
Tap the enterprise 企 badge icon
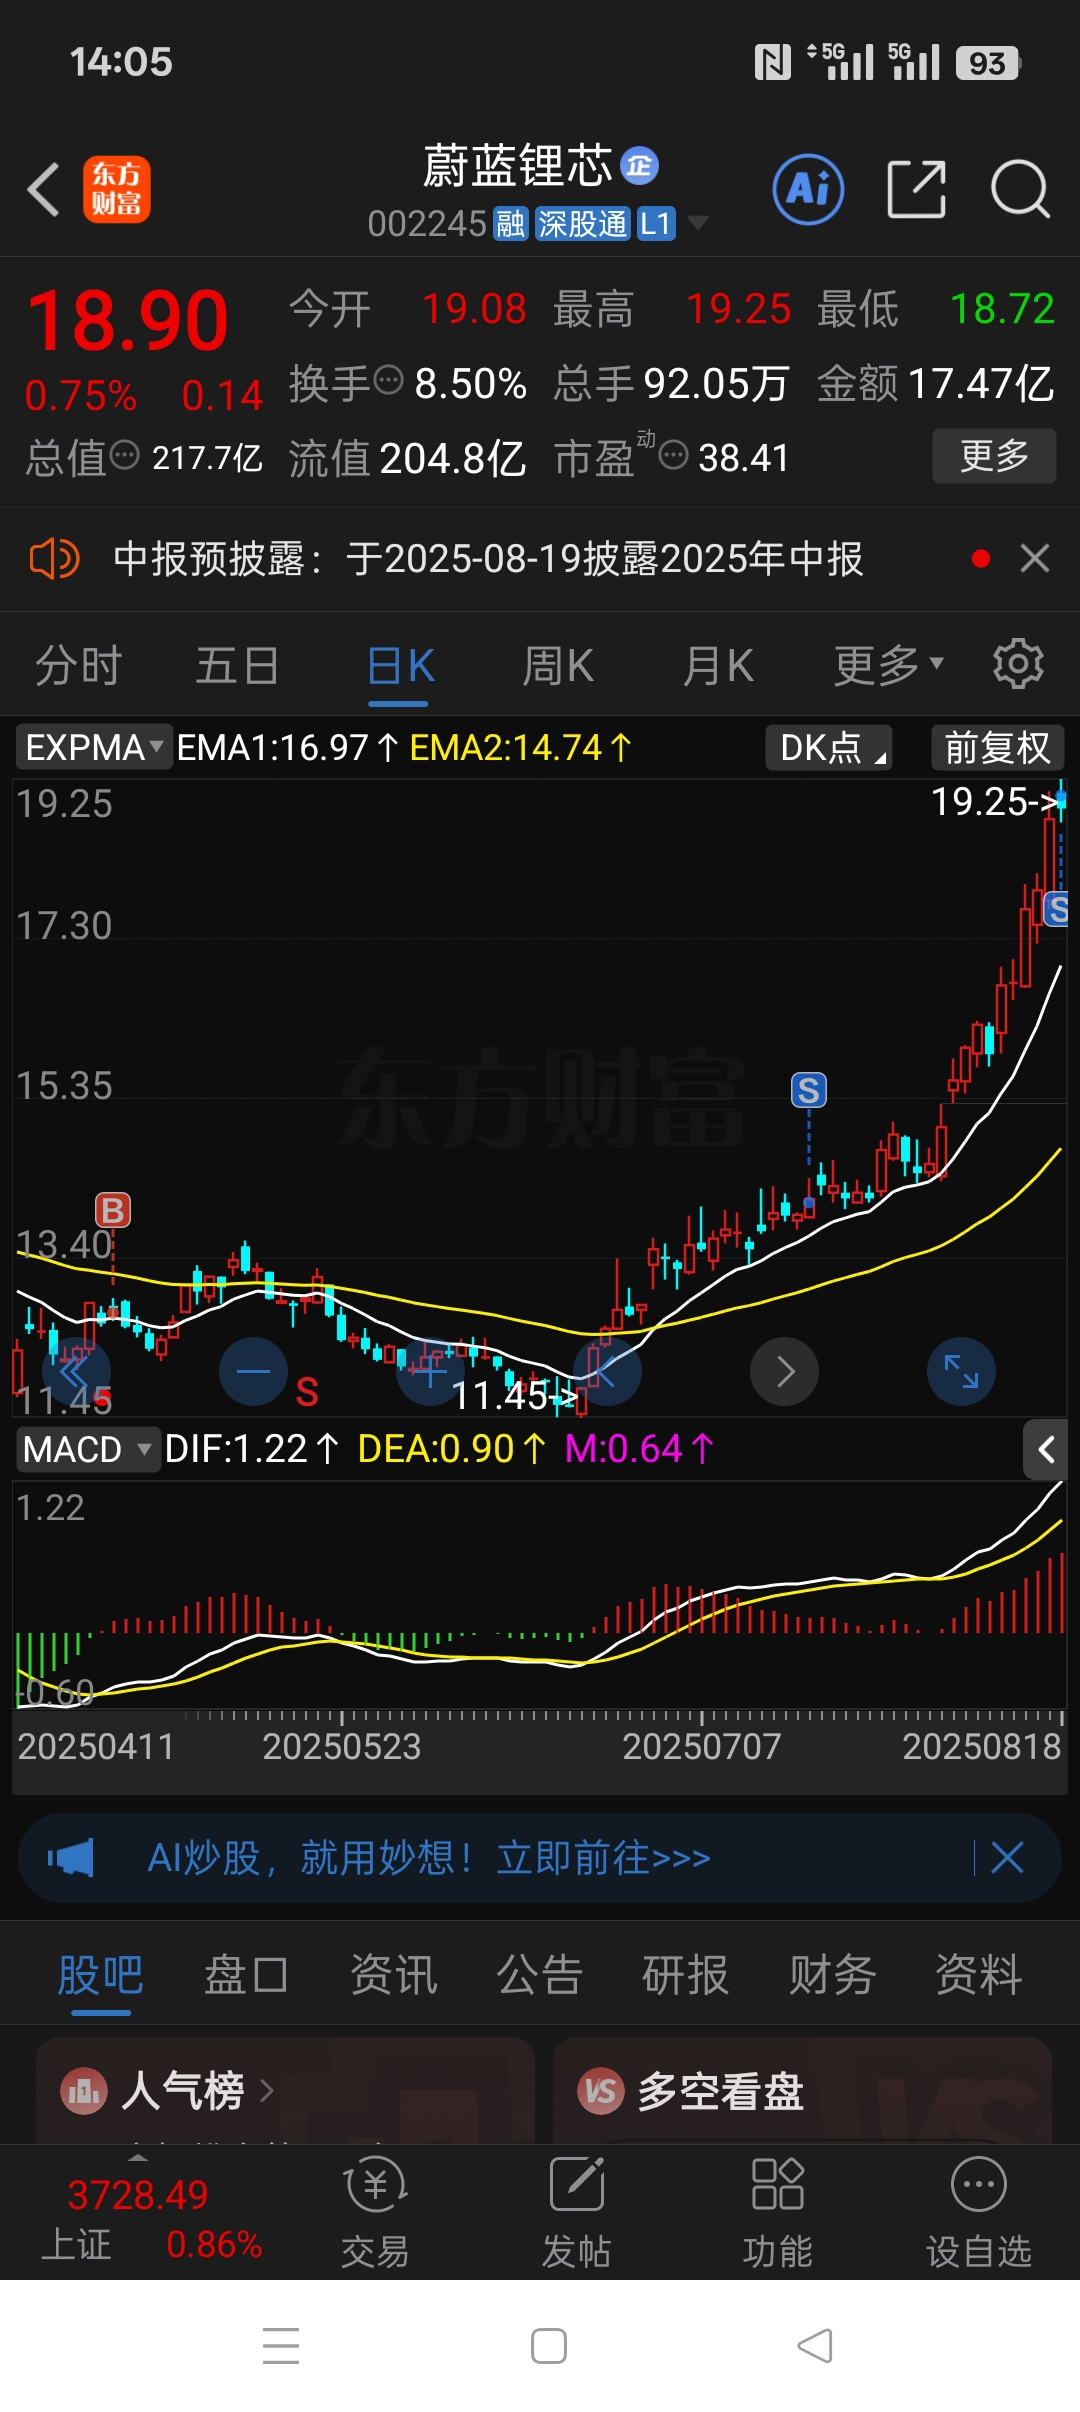tap(640, 165)
